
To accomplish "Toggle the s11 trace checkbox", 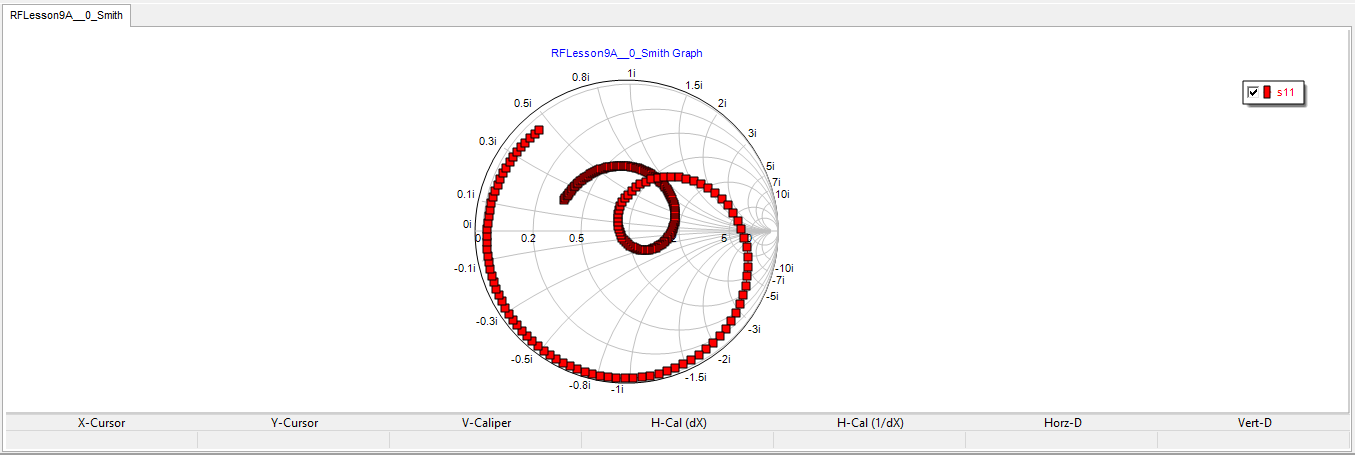I will 1252,92.
